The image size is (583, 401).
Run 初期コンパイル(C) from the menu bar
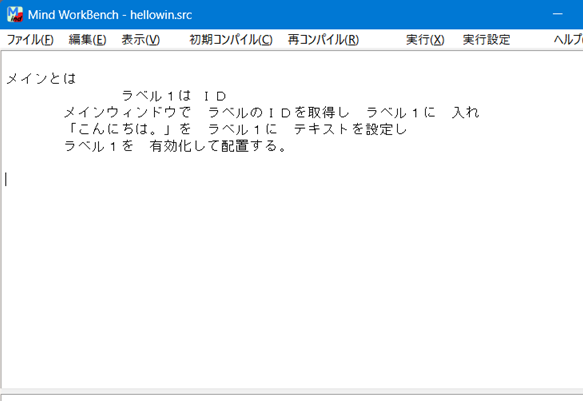coord(231,39)
